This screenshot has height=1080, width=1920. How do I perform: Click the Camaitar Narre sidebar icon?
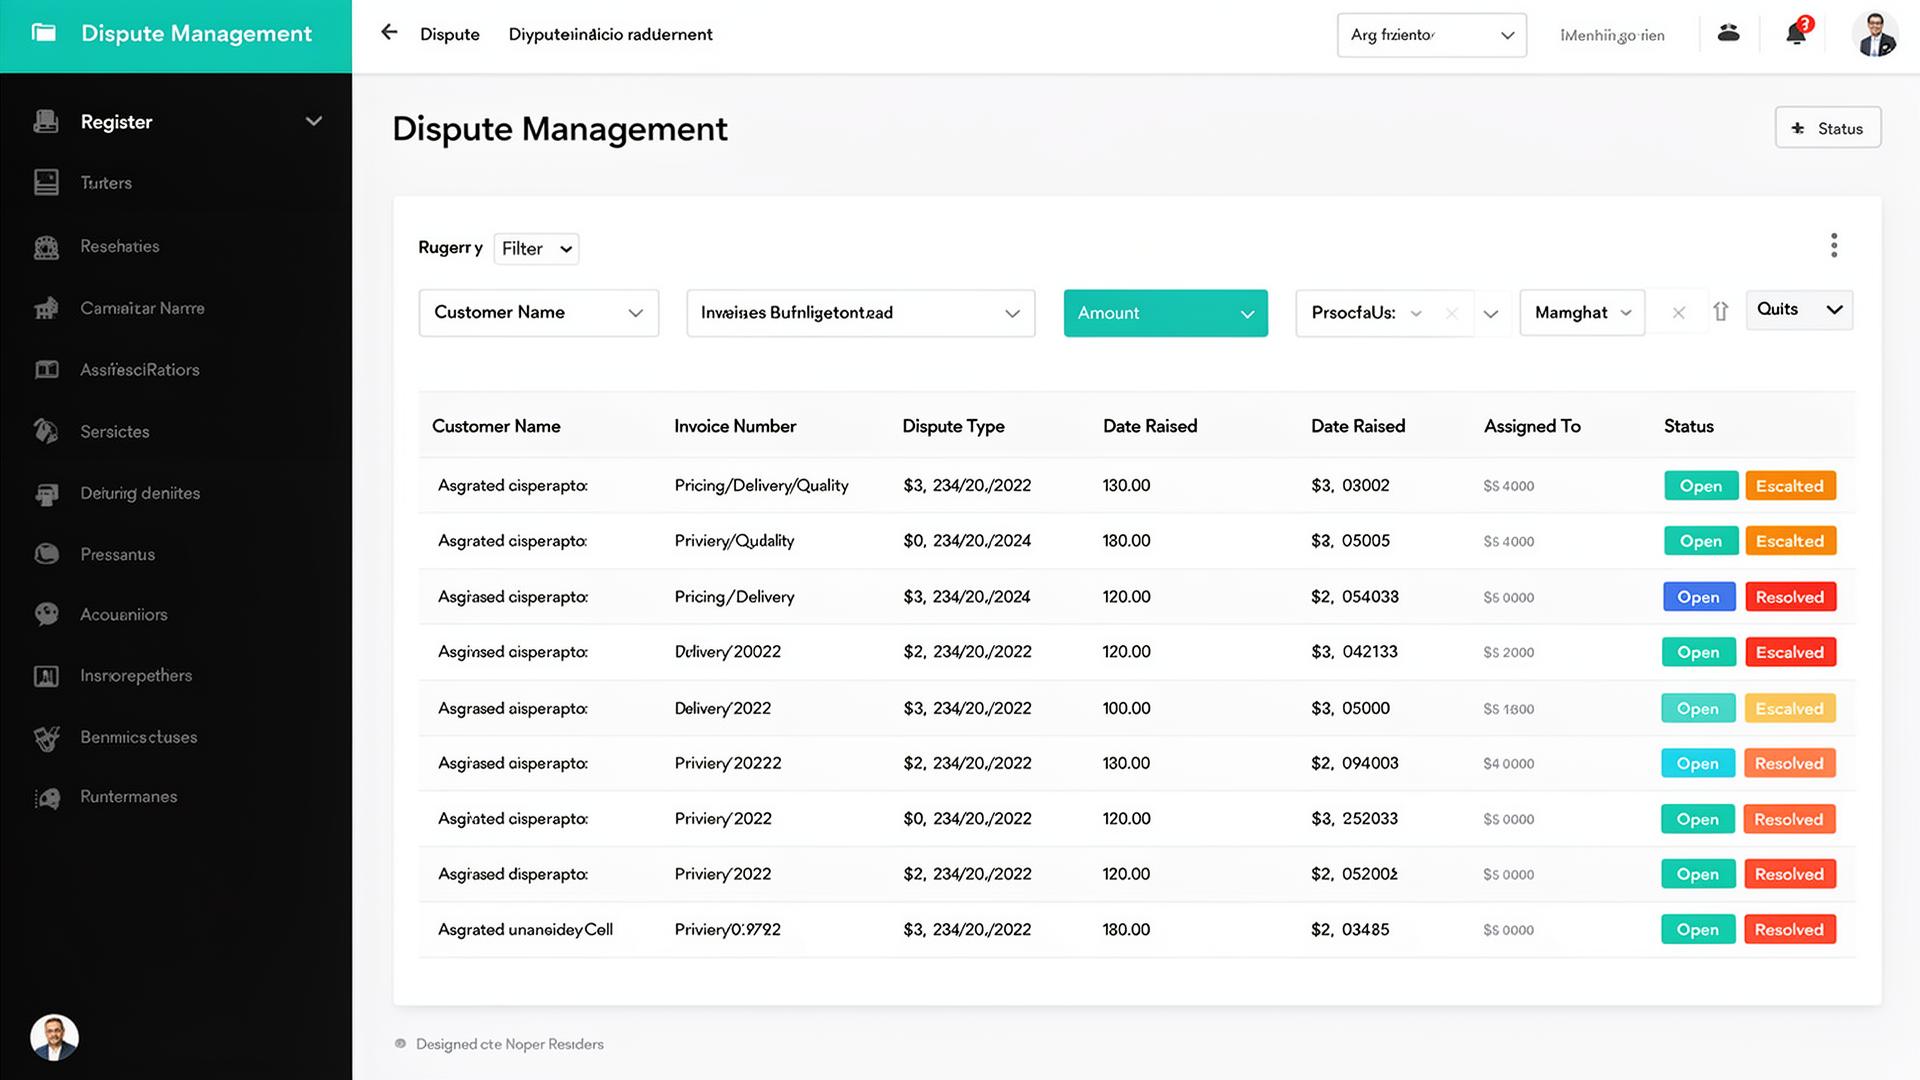coord(46,308)
